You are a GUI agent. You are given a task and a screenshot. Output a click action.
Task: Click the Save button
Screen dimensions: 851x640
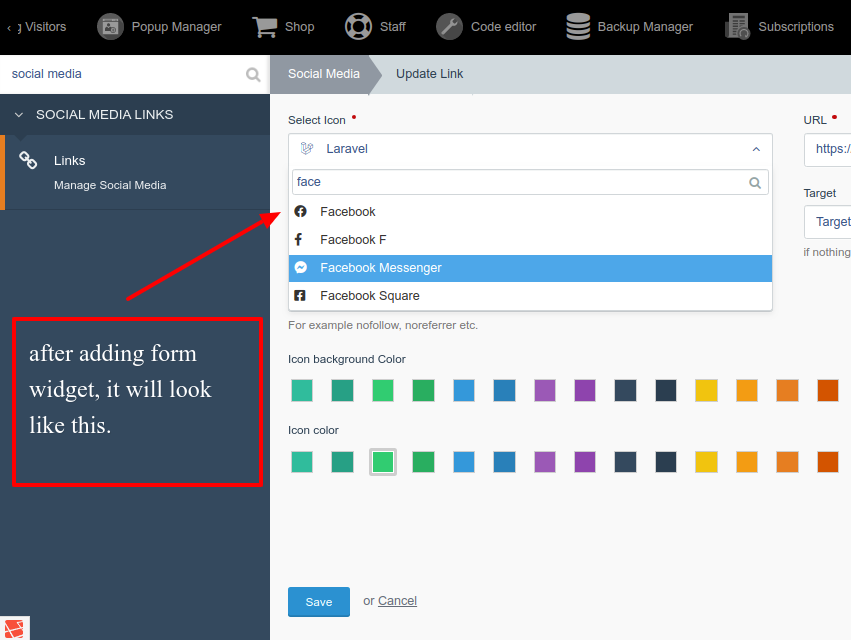[319, 601]
